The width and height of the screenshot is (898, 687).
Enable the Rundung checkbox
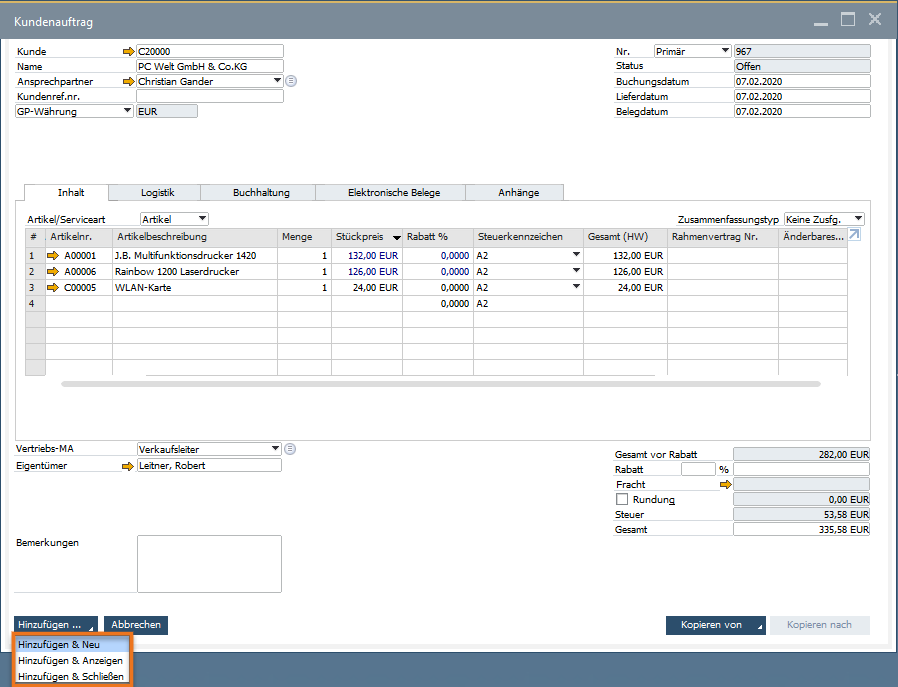[622, 499]
